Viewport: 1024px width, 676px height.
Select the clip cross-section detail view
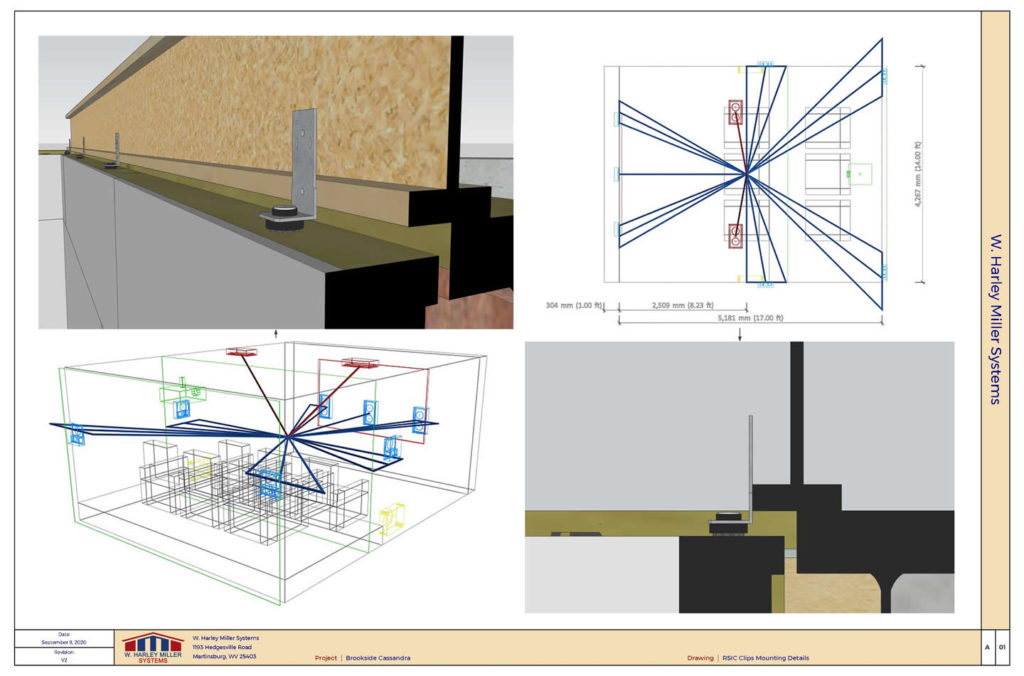coord(739,477)
